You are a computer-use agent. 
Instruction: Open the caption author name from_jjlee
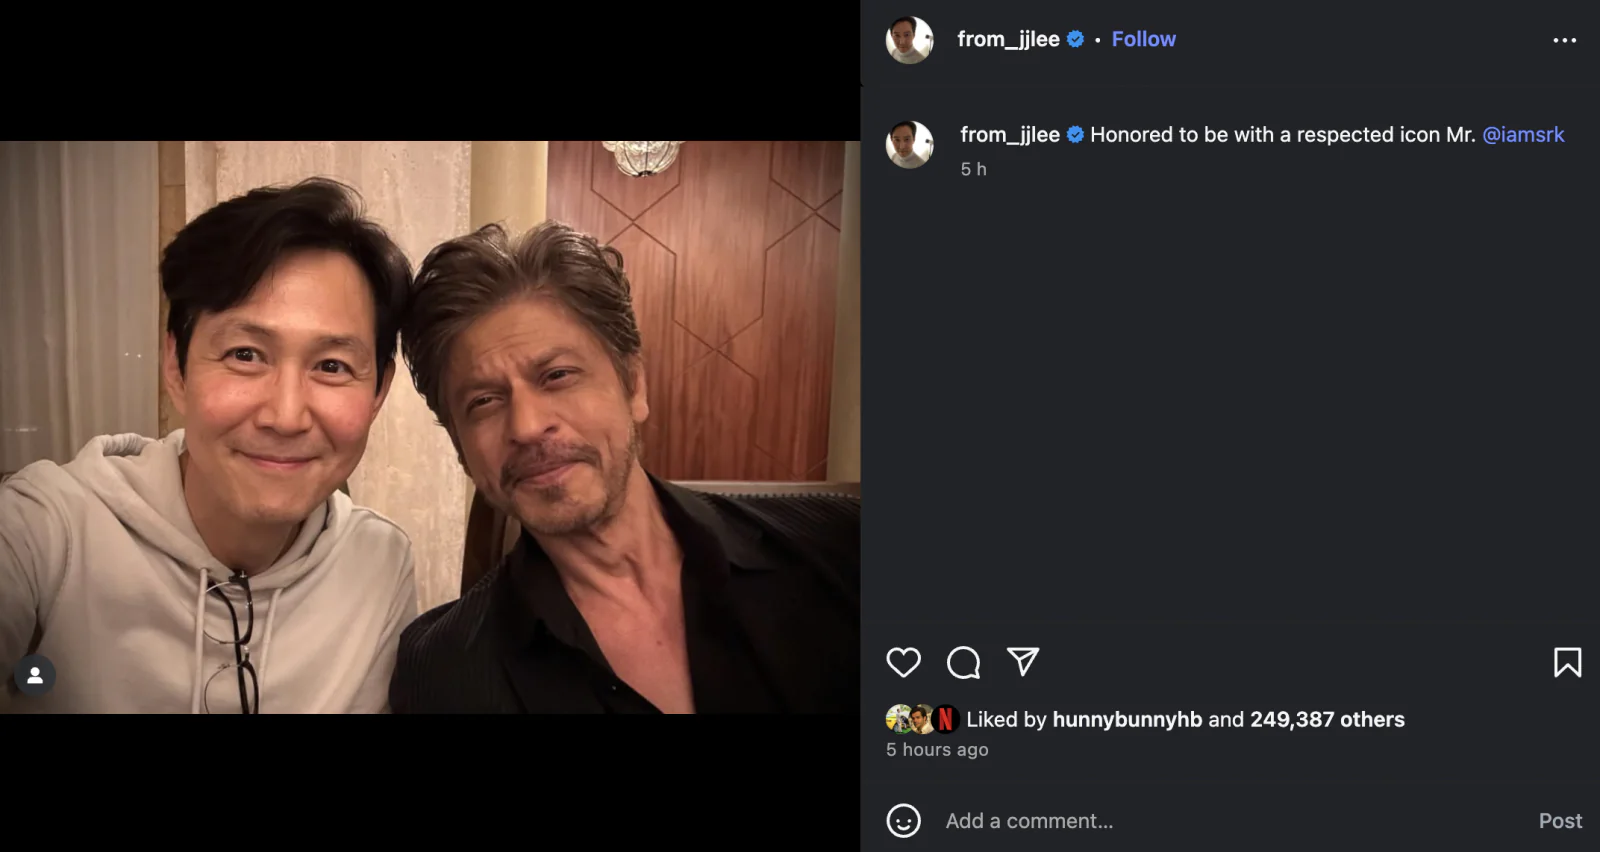(x=1010, y=133)
